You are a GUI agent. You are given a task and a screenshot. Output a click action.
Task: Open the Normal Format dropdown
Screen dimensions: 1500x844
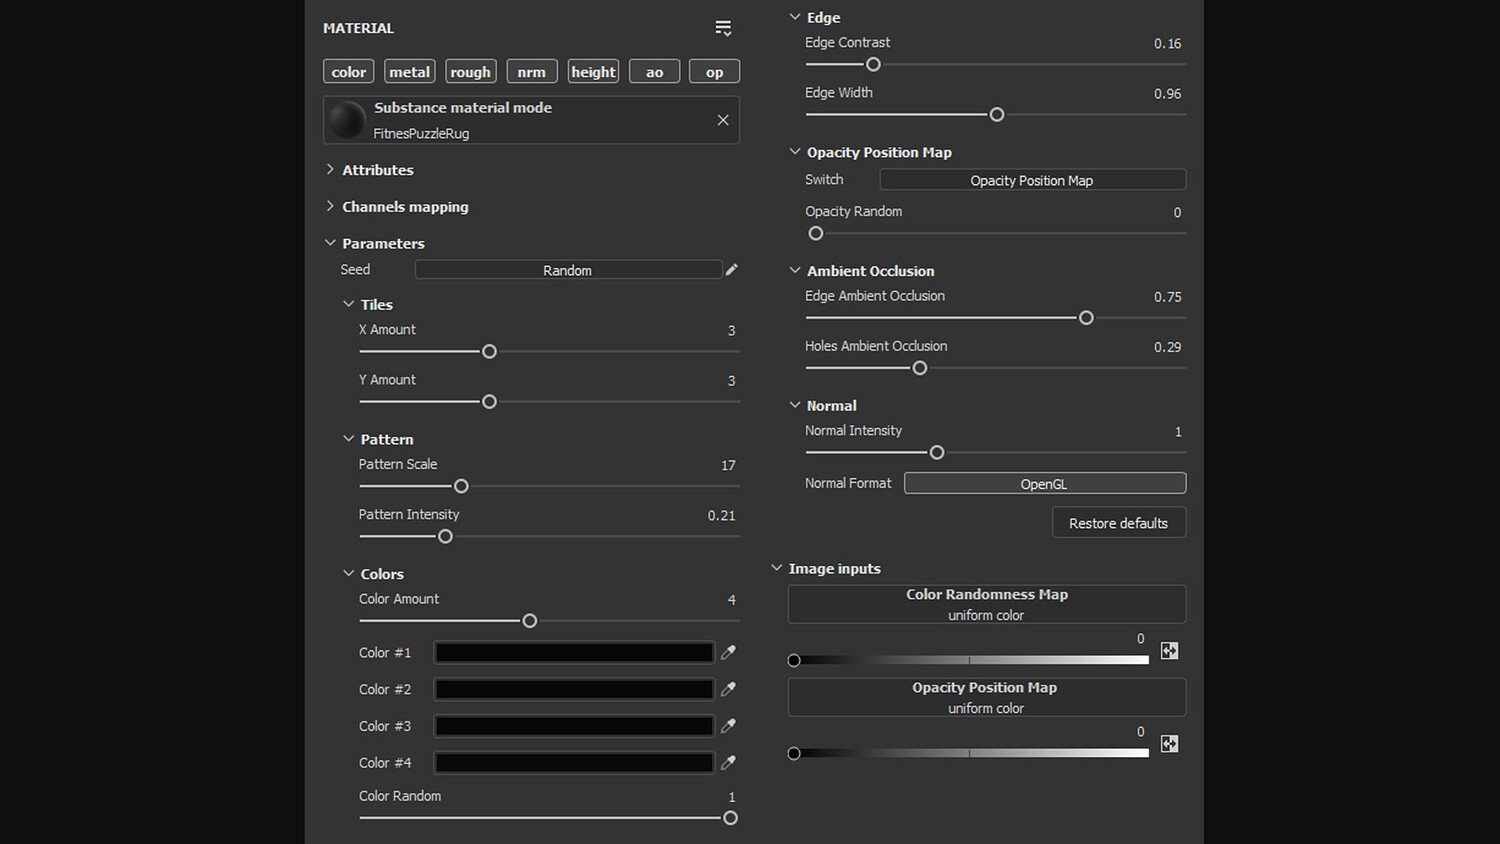click(x=1044, y=484)
